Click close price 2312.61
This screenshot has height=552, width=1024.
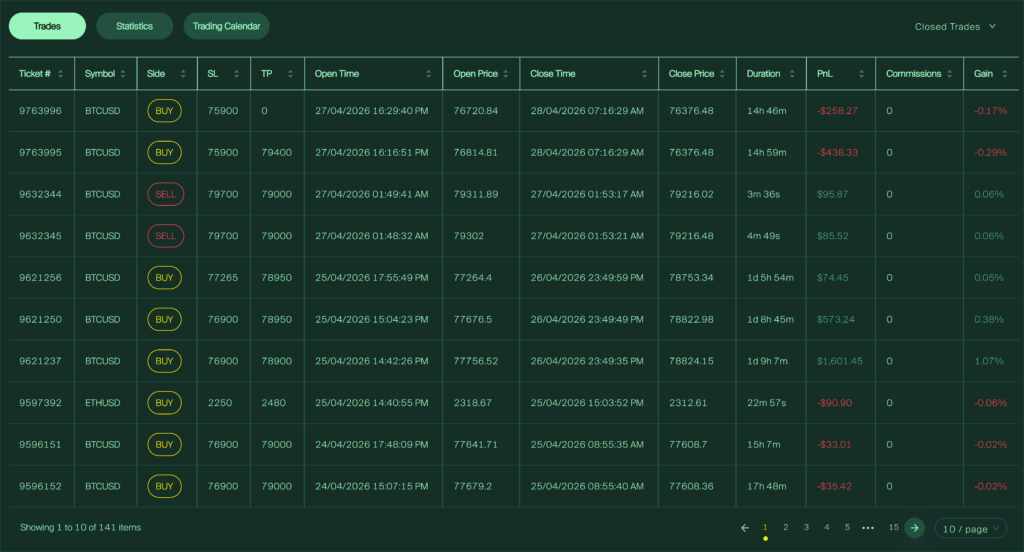click(688, 403)
